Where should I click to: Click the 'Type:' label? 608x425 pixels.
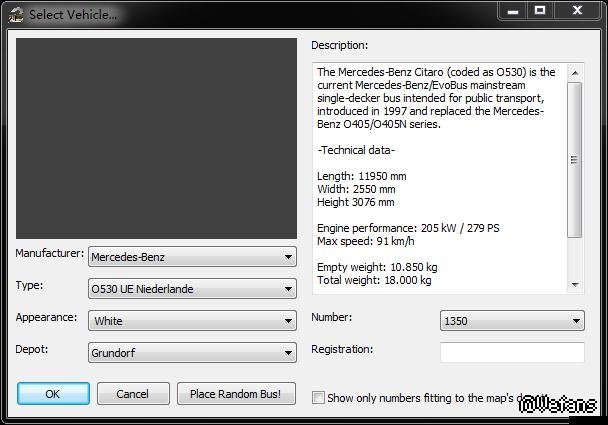(x=29, y=285)
